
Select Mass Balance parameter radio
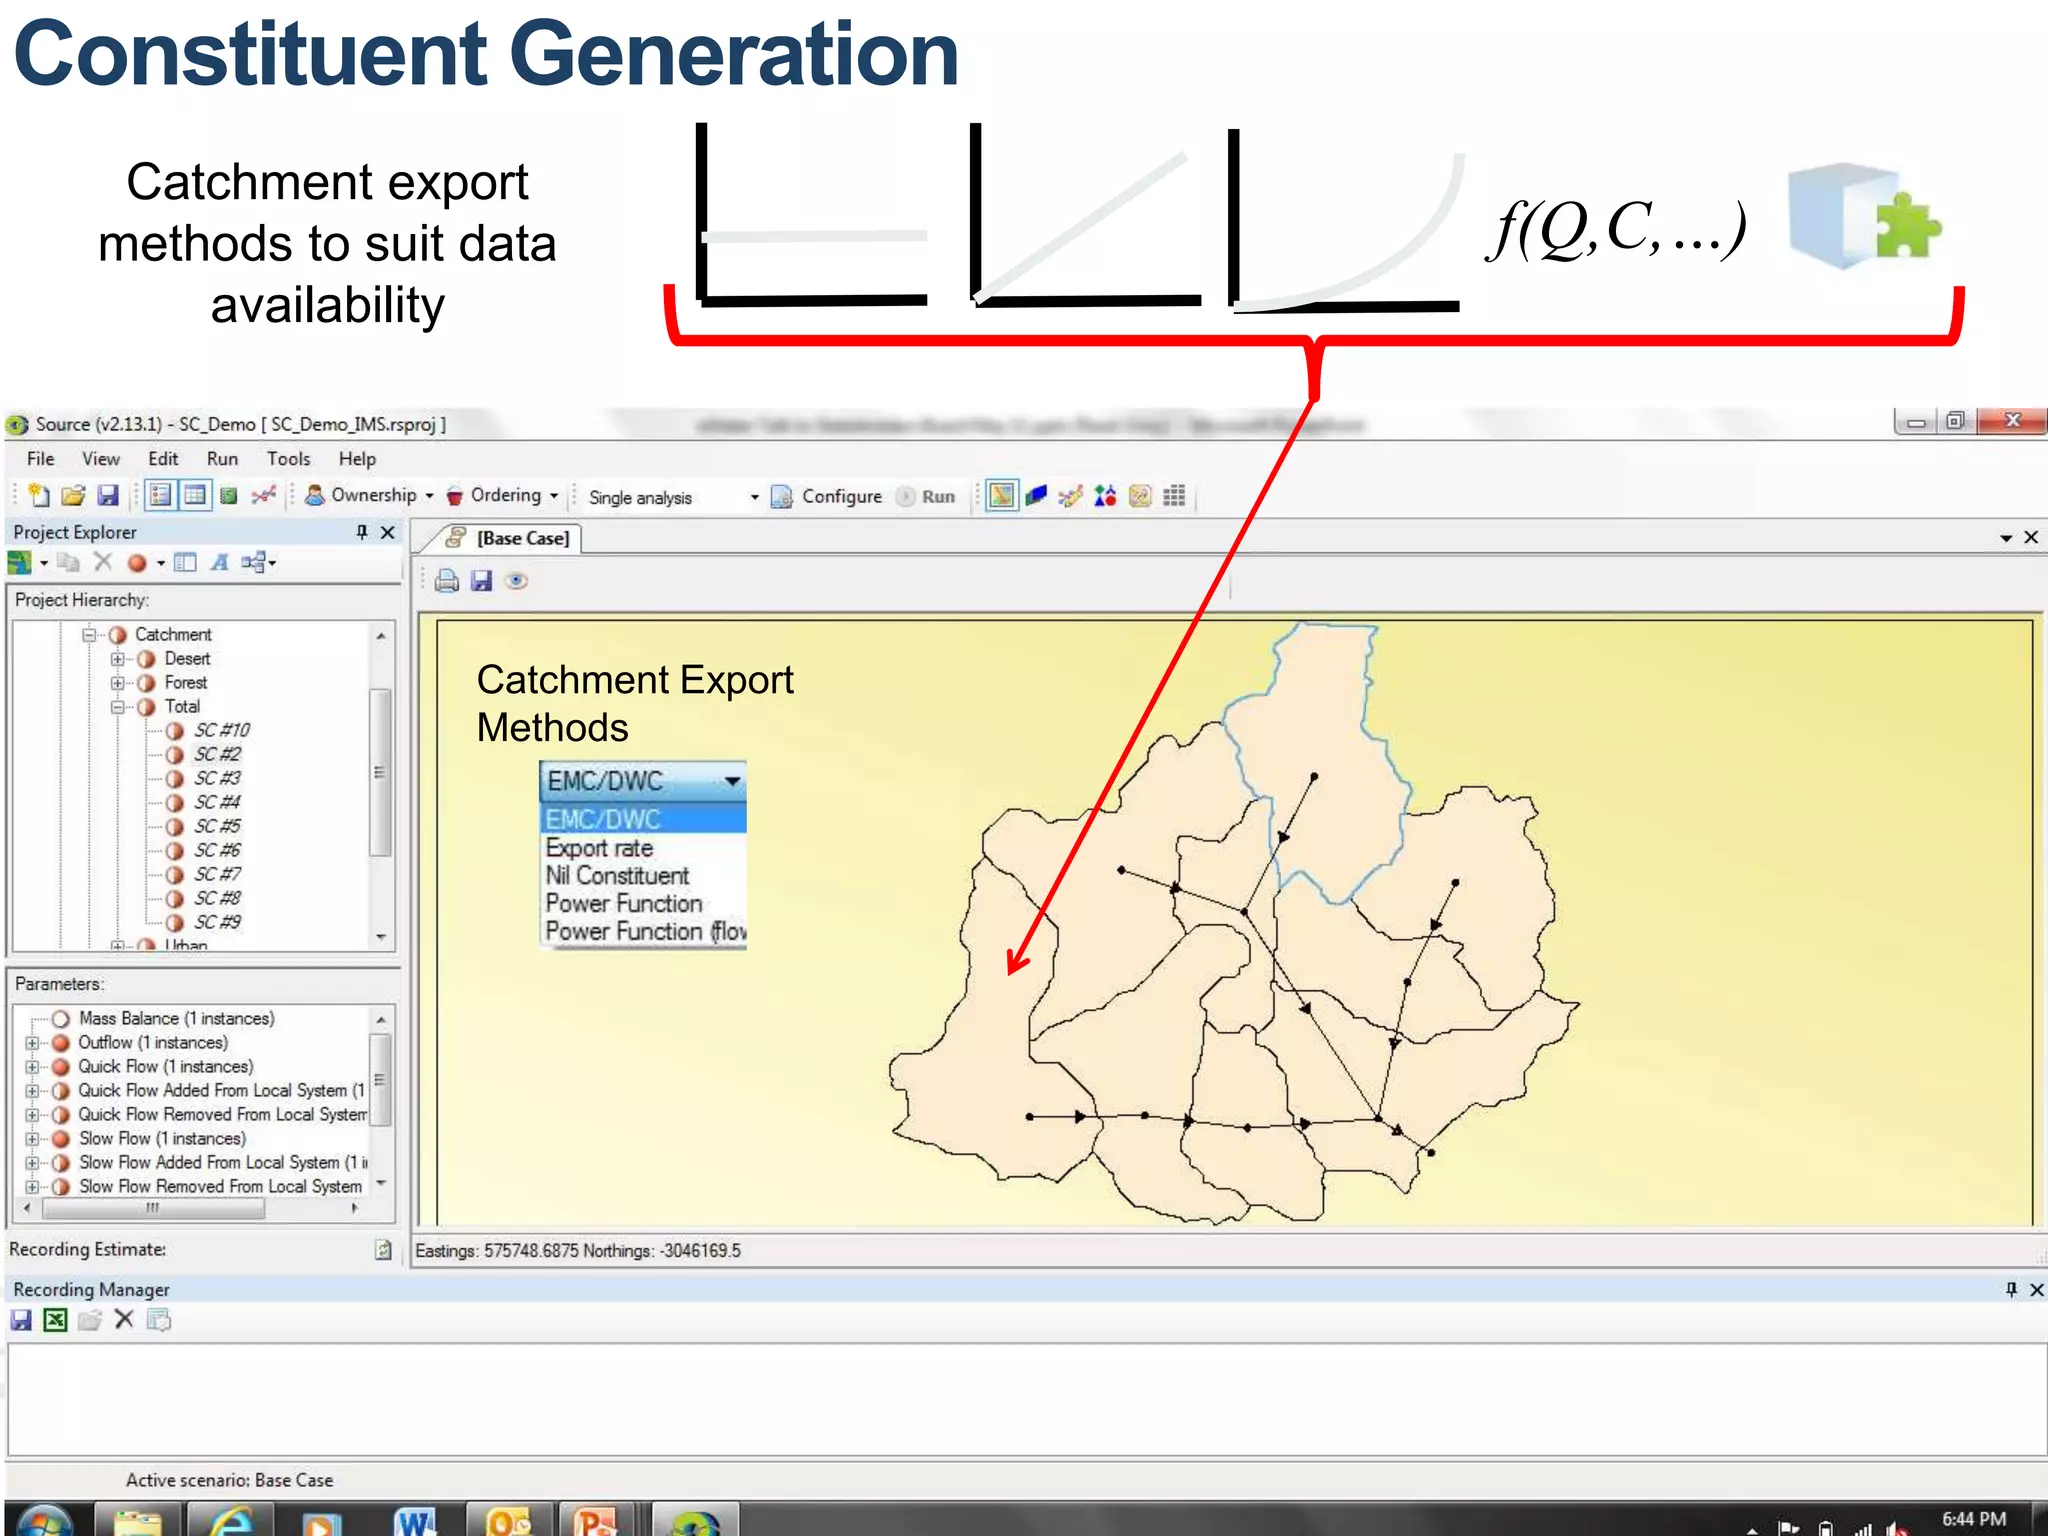click(x=61, y=1019)
